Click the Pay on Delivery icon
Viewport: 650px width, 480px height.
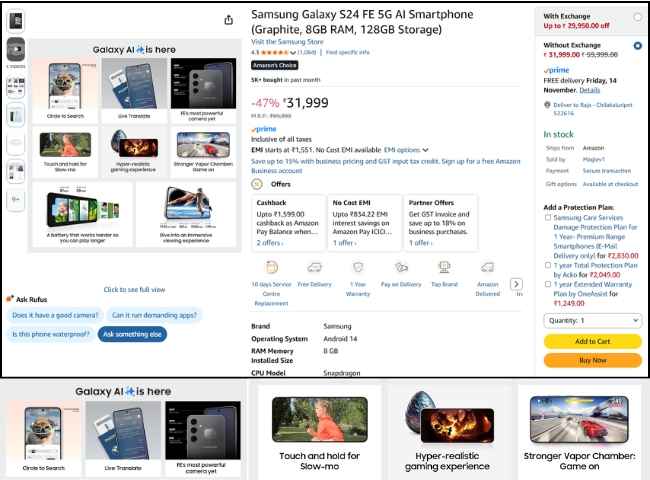point(401,267)
